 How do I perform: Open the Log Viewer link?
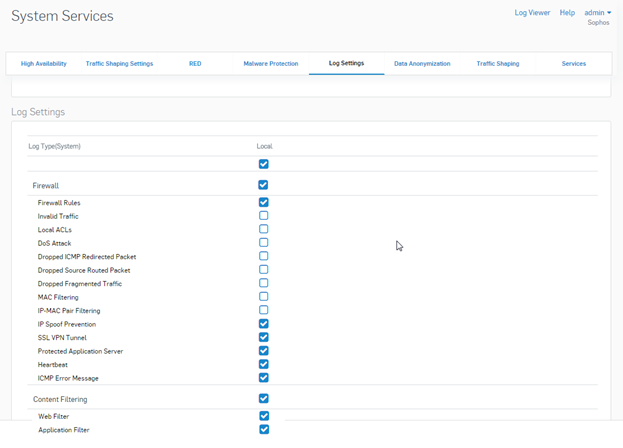click(x=532, y=13)
